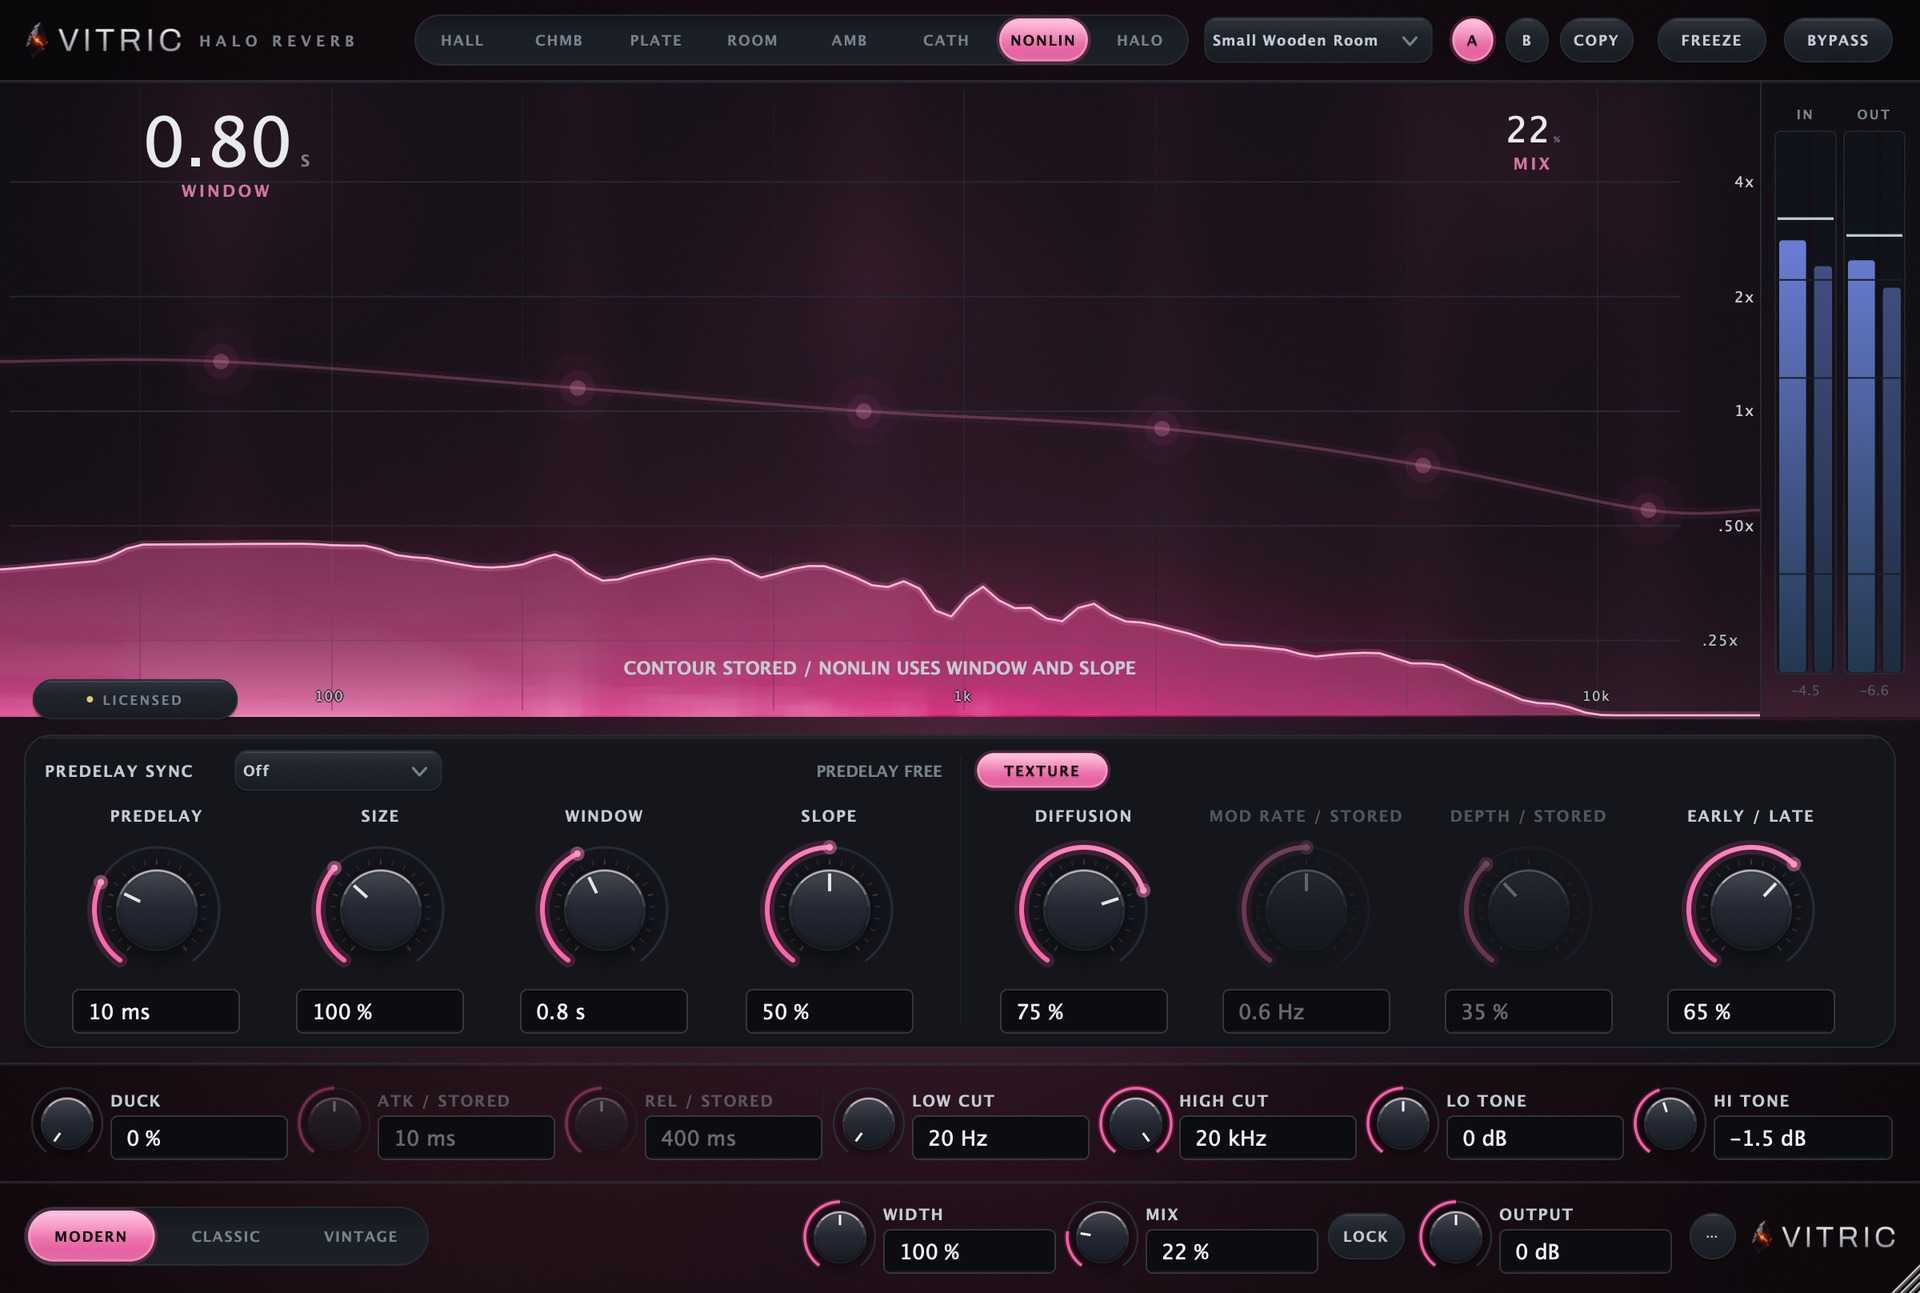This screenshot has height=1293, width=1920.
Task: Click the DIFFUSION knob
Action: click(1083, 909)
